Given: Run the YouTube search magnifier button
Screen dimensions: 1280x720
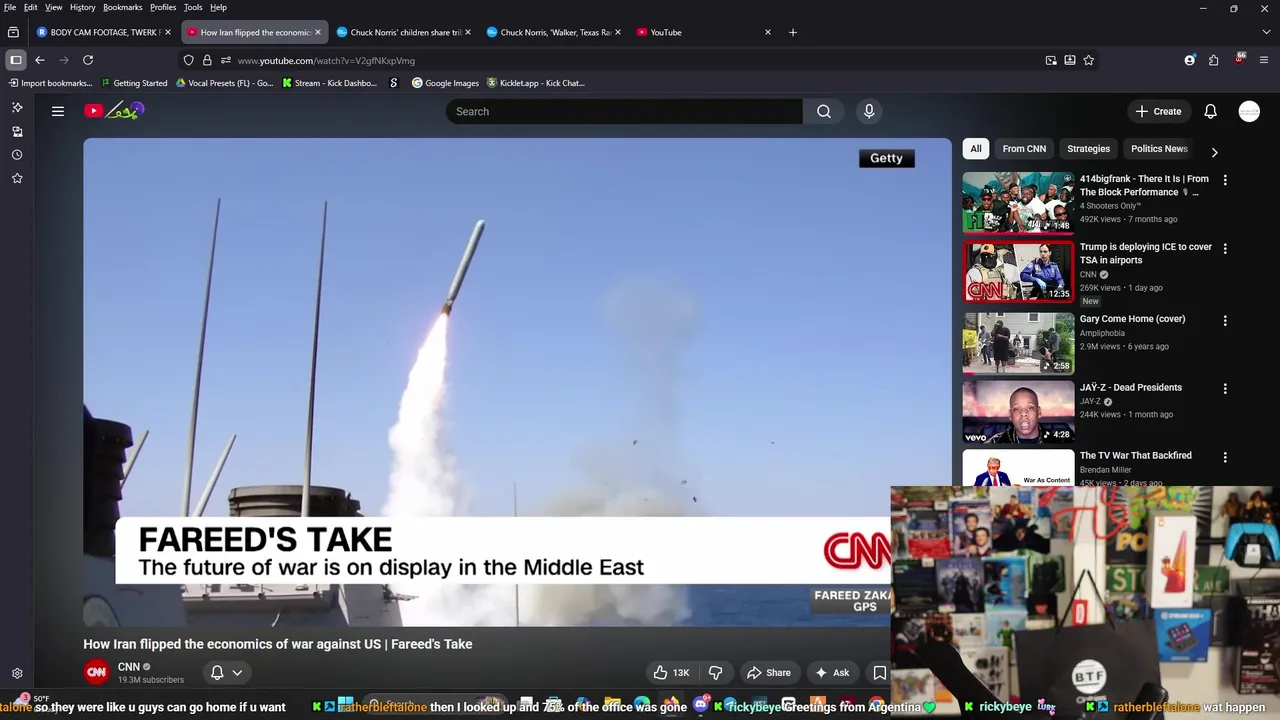Looking at the screenshot, I should pos(823,111).
